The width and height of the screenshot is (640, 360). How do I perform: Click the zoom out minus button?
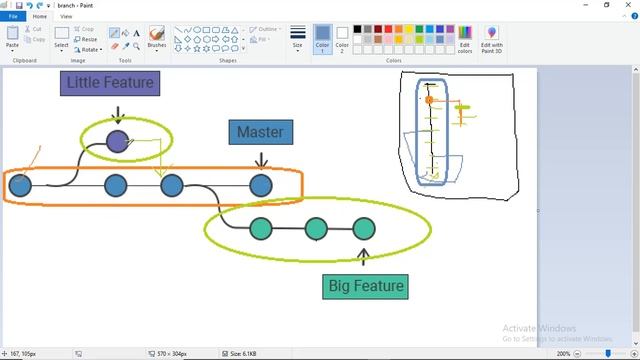[x=577, y=353]
